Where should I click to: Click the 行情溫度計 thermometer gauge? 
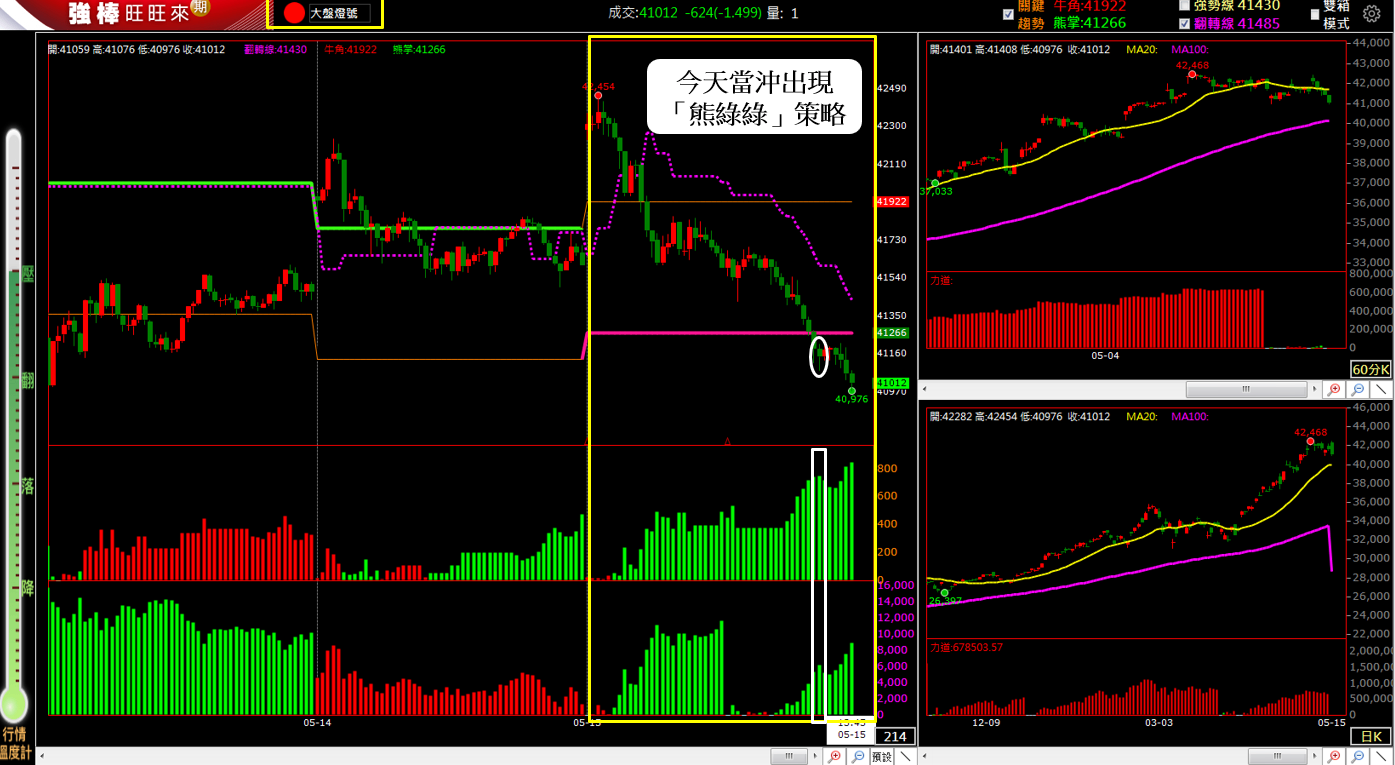14,425
